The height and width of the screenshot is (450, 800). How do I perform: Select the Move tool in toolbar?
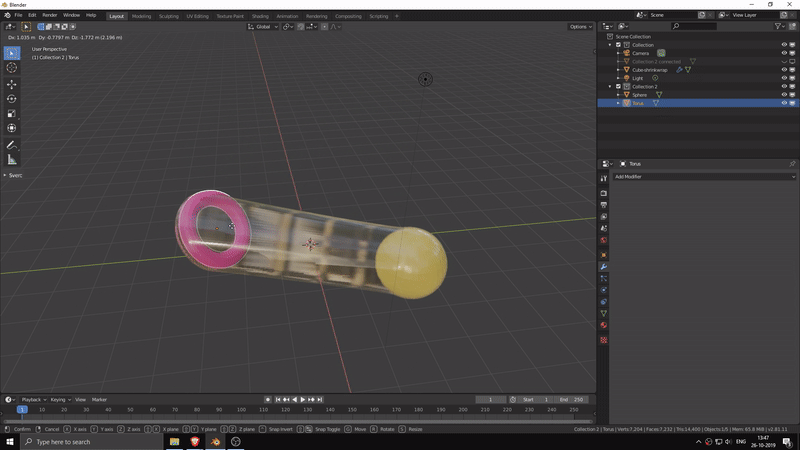(12, 84)
